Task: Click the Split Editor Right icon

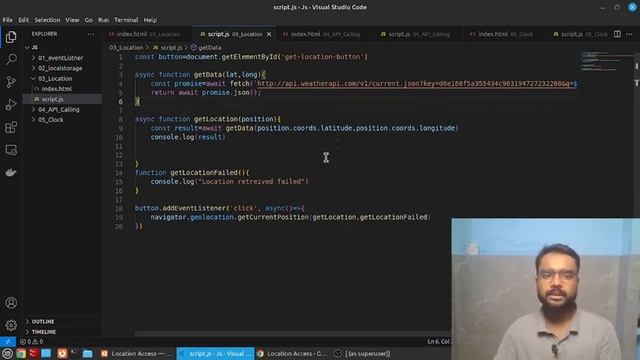Action: point(617,34)
